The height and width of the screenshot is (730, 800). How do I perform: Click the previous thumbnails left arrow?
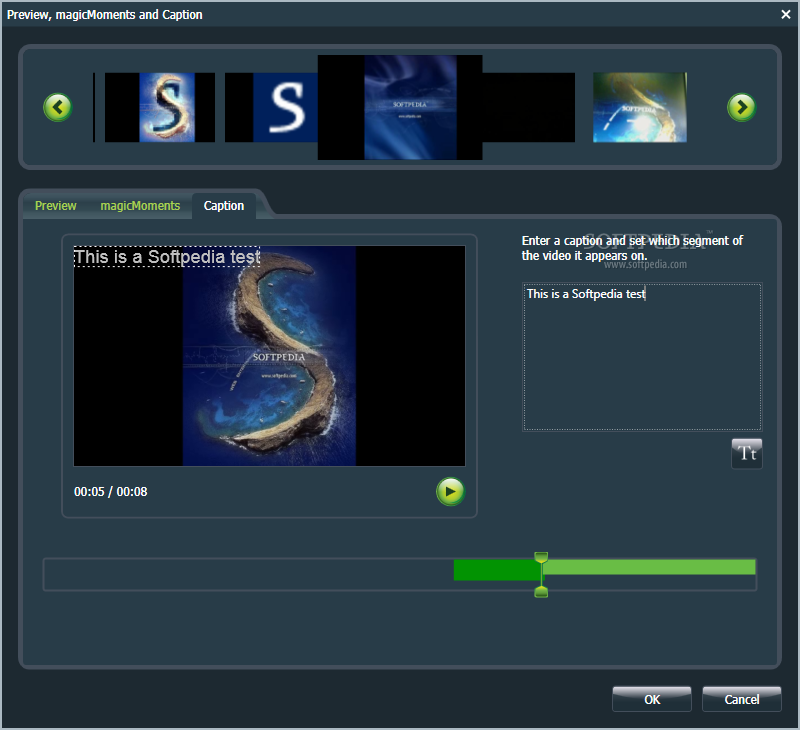(58, 107)
